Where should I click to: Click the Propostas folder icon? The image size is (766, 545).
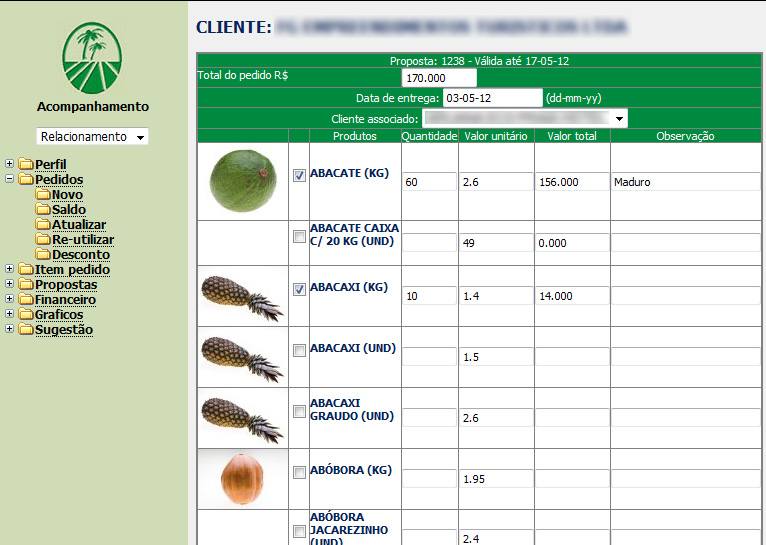[x=26, y=284]
